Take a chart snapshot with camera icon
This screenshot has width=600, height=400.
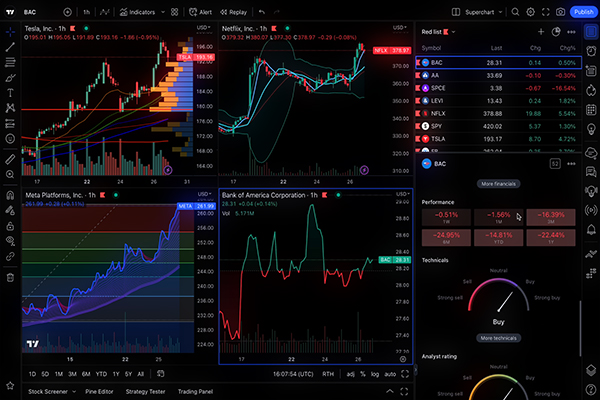tap(558, 12)
